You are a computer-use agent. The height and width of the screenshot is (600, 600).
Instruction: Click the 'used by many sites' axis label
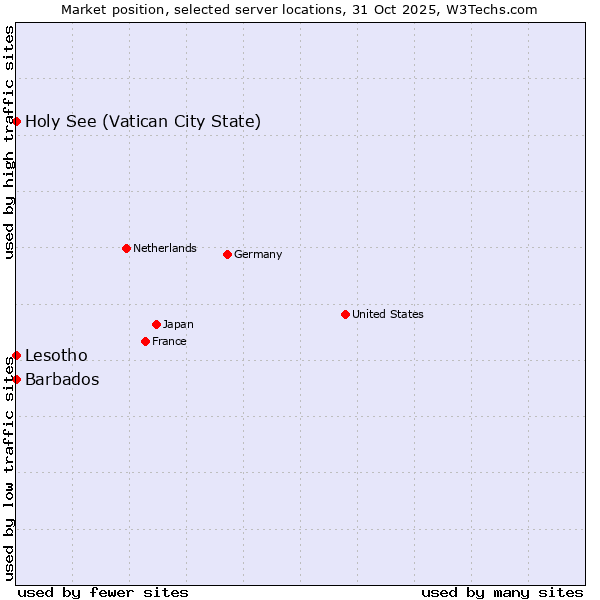502,592
